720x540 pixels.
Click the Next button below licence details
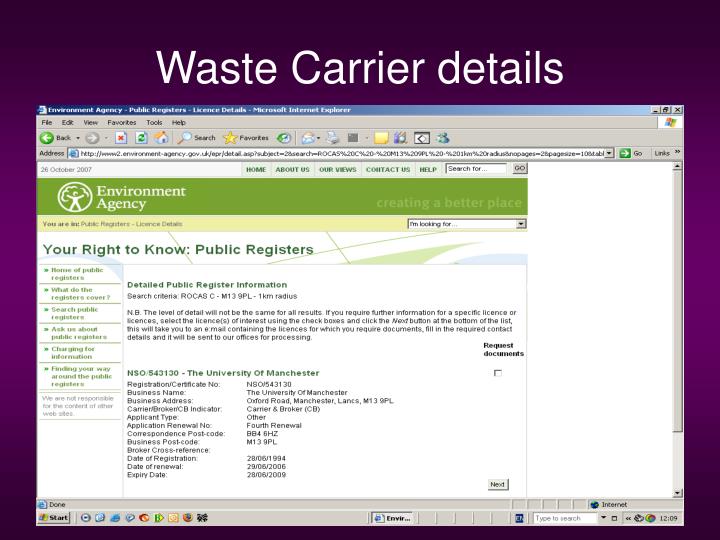(x=498, y=484)
